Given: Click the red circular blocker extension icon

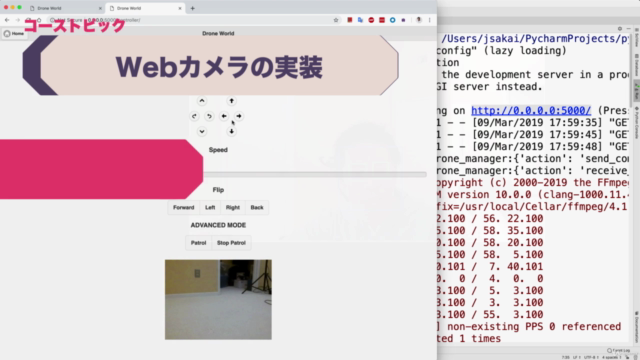Looking at the screenshot, I should coord(371,20).
